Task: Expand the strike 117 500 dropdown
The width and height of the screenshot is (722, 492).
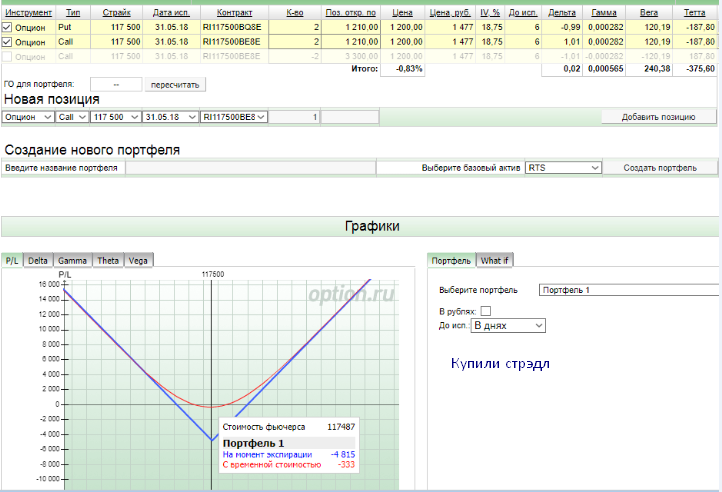Action: (116, 117)
